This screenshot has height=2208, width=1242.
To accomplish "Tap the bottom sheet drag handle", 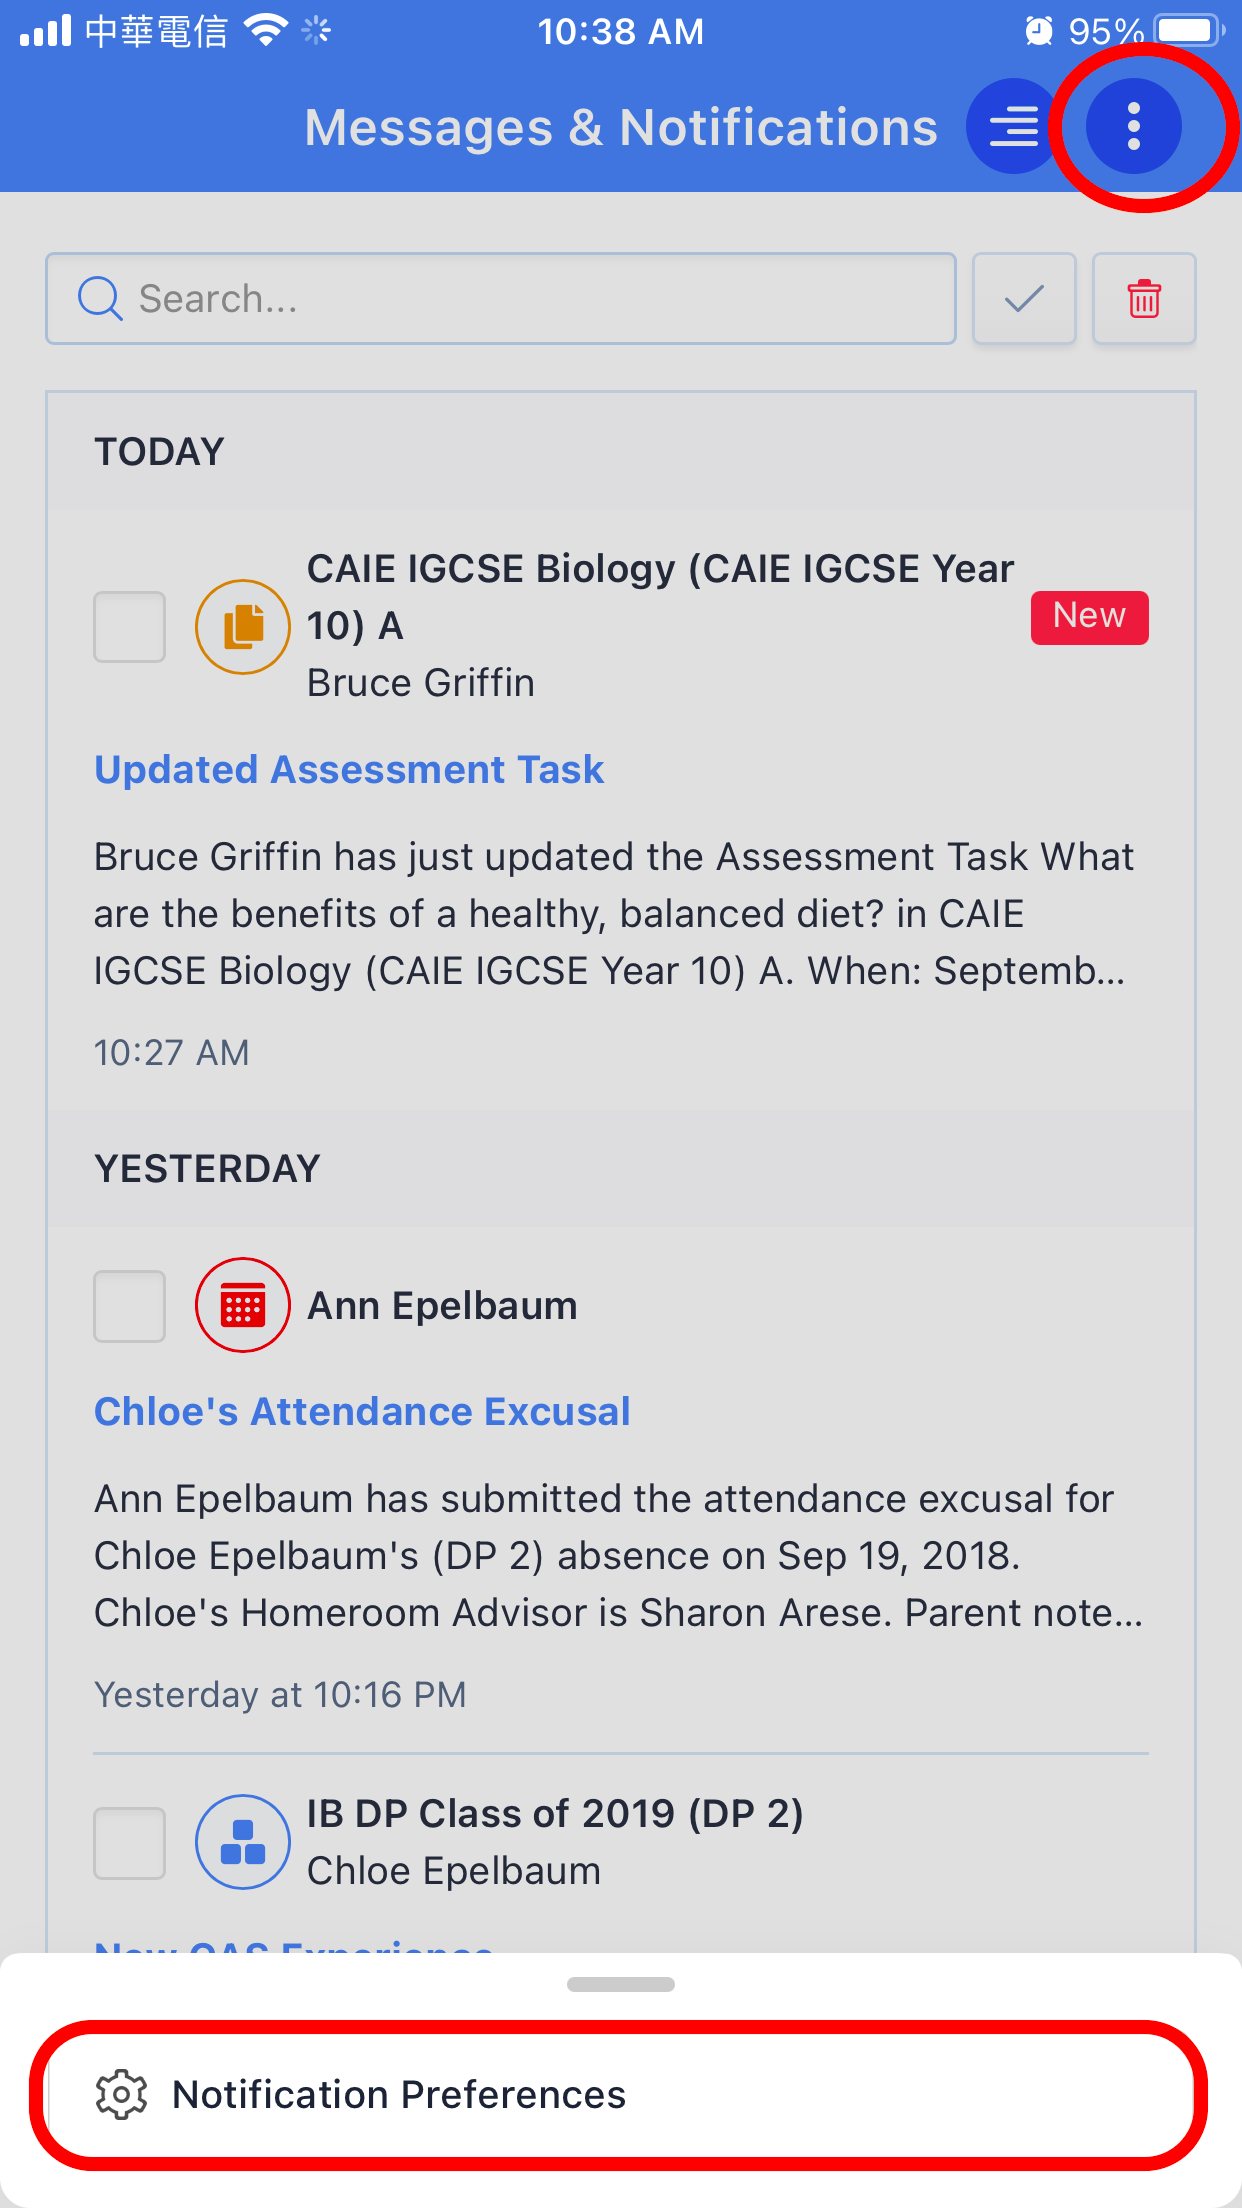I will click(621, 1984).
